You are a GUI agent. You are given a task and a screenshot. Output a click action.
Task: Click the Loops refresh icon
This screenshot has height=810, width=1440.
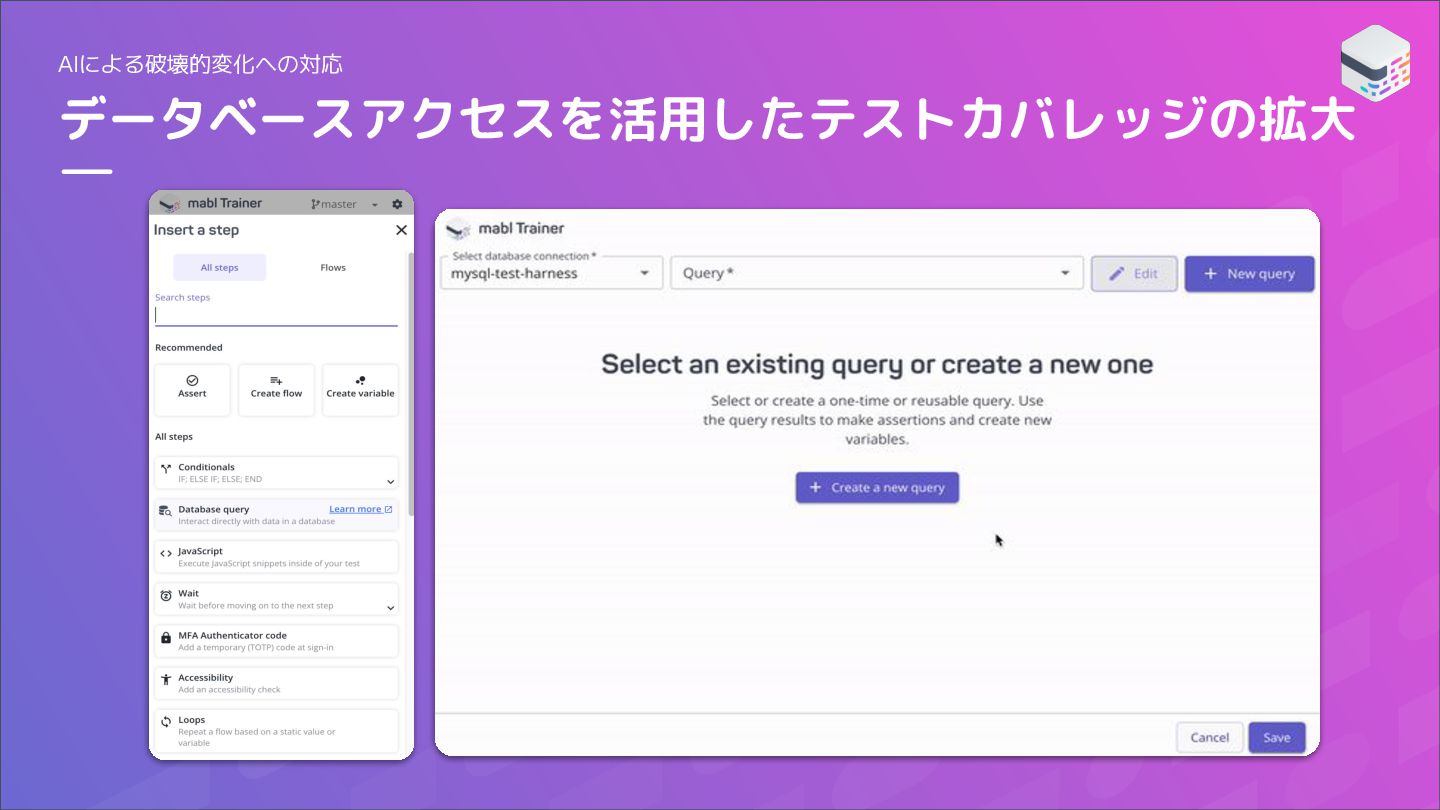166,721
